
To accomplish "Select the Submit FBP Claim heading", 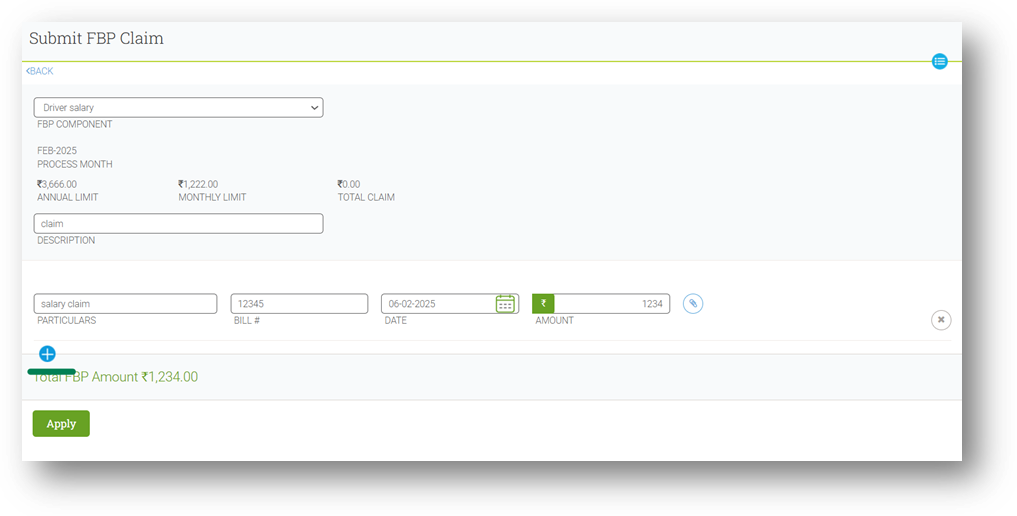I will point(96,38).
